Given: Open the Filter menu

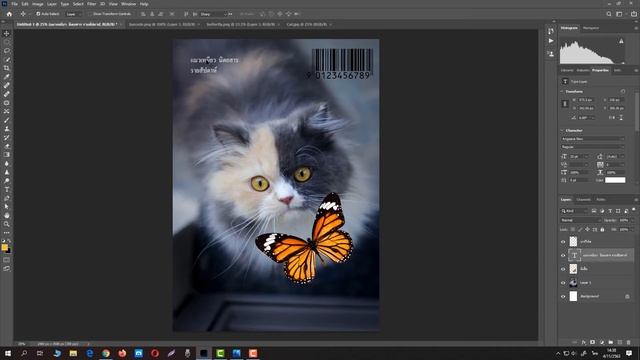Looking at the screenshot, I should coord(91,4).
